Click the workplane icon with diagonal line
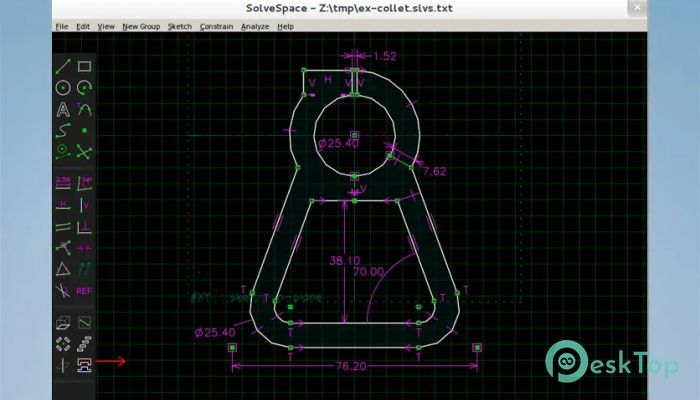 pos(84,322)
